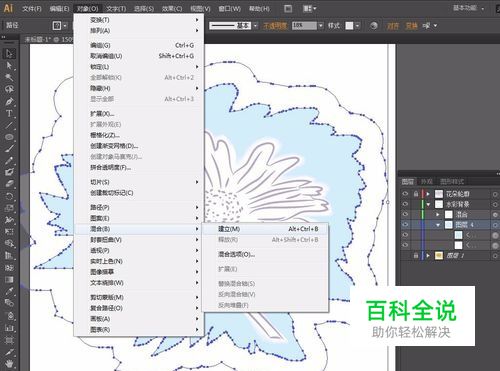Collapse the 图层 4 sublayer

tap(438, 225)
